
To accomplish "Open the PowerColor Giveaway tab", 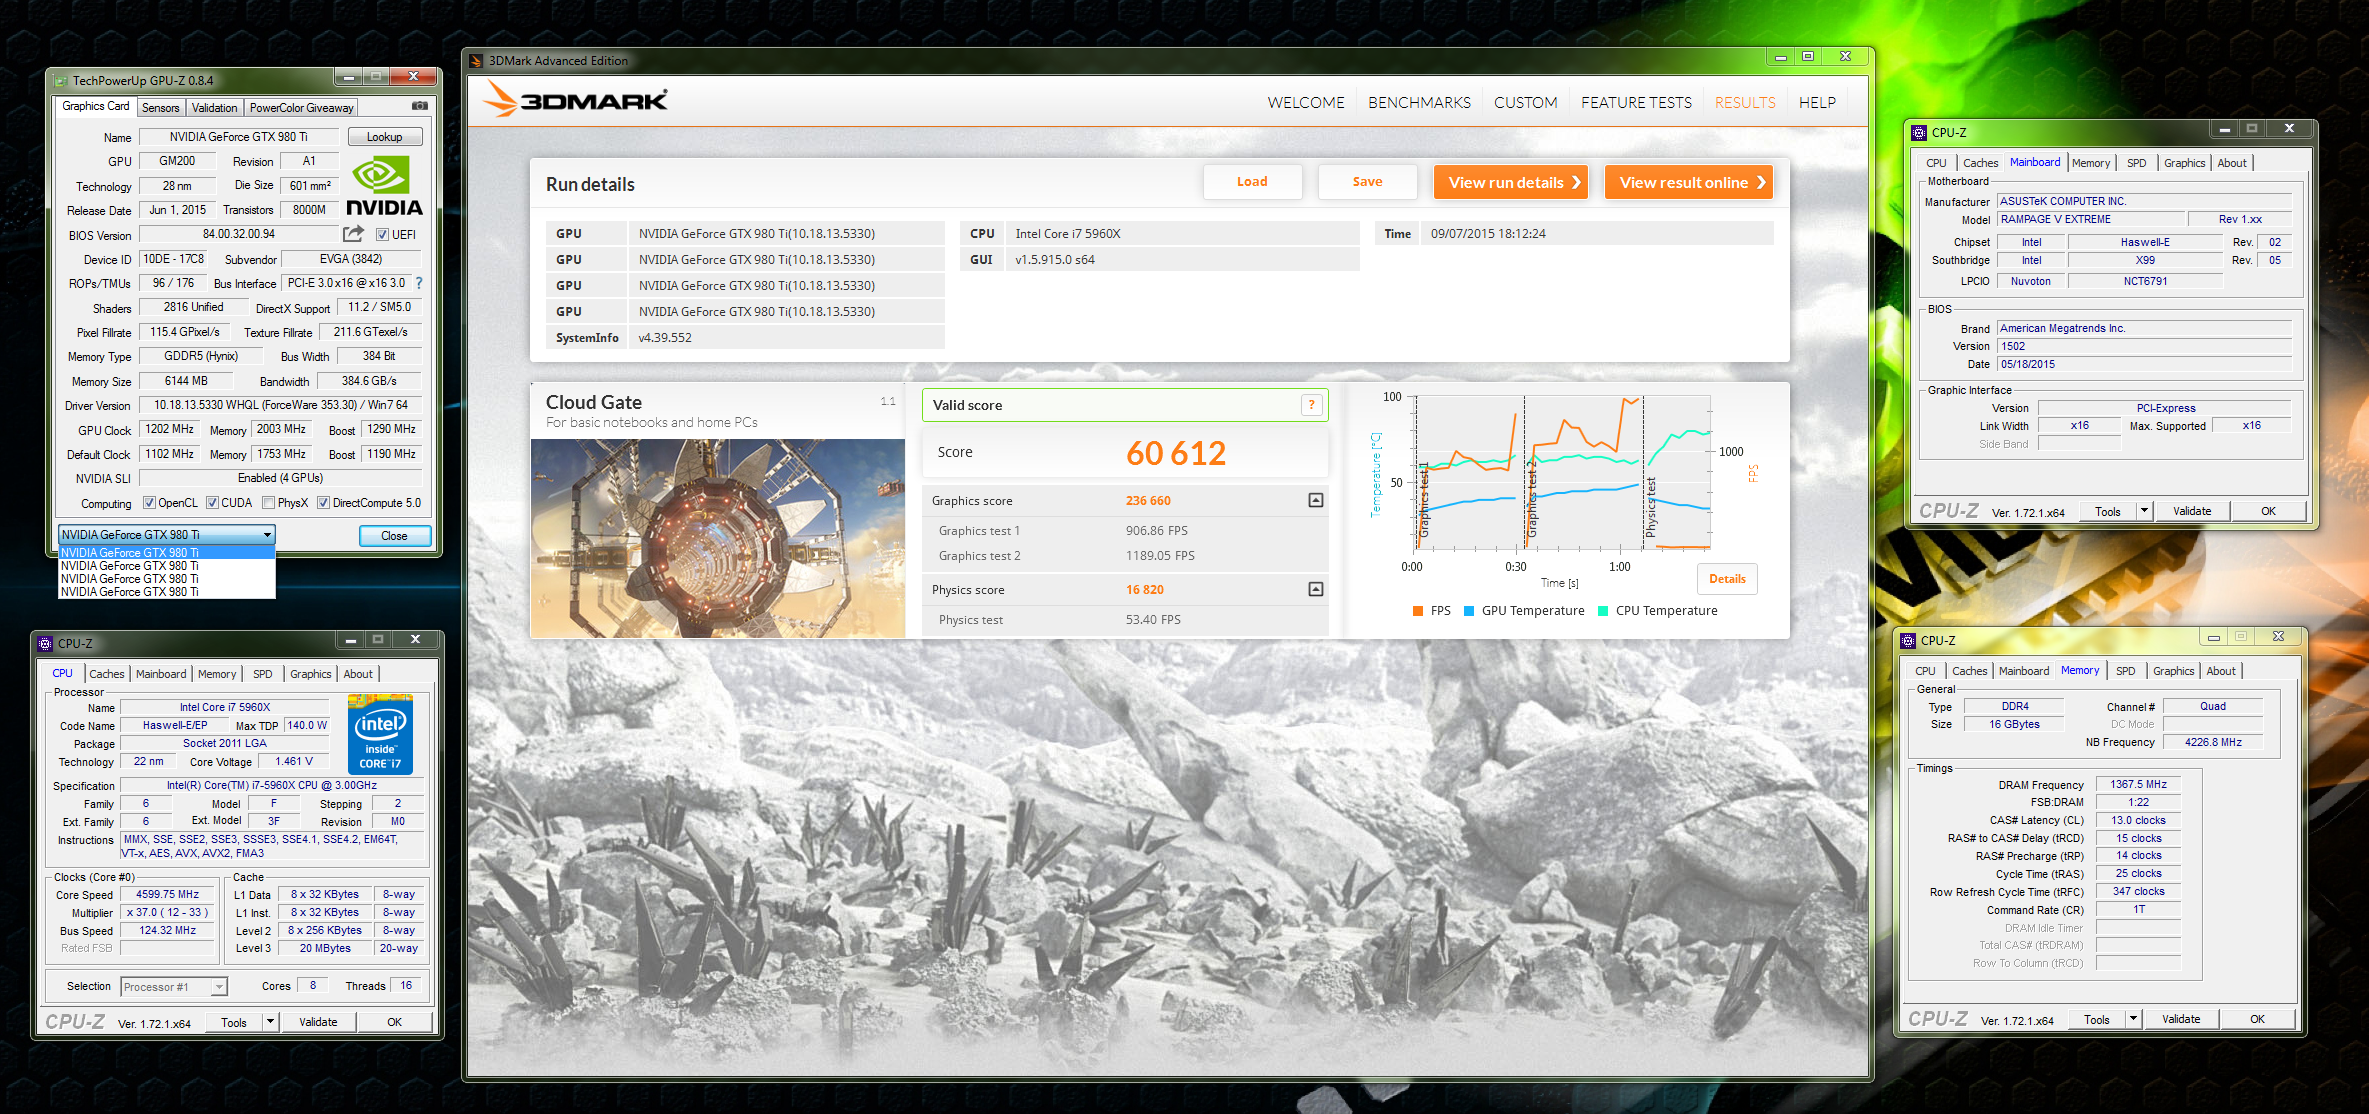I will click(x=301, y=108).
